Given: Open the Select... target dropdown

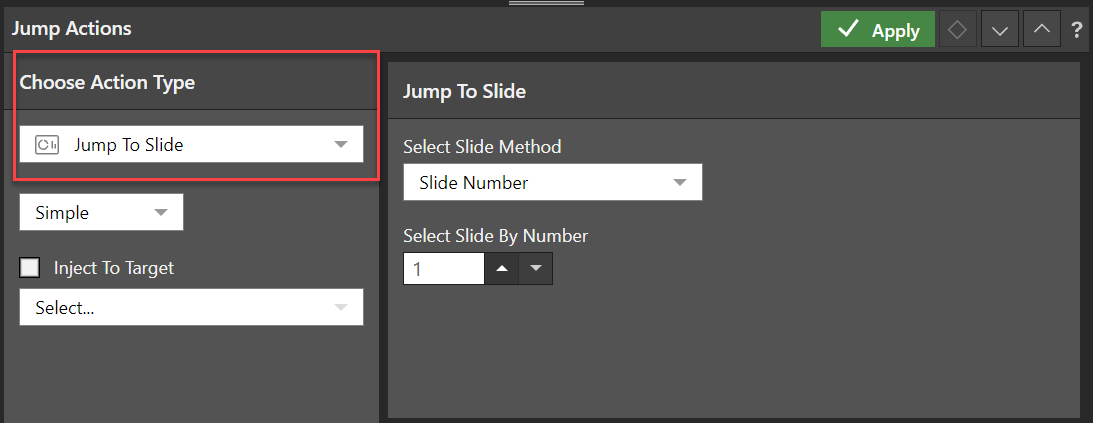Looking at the screenshot, I should (191, 308).
